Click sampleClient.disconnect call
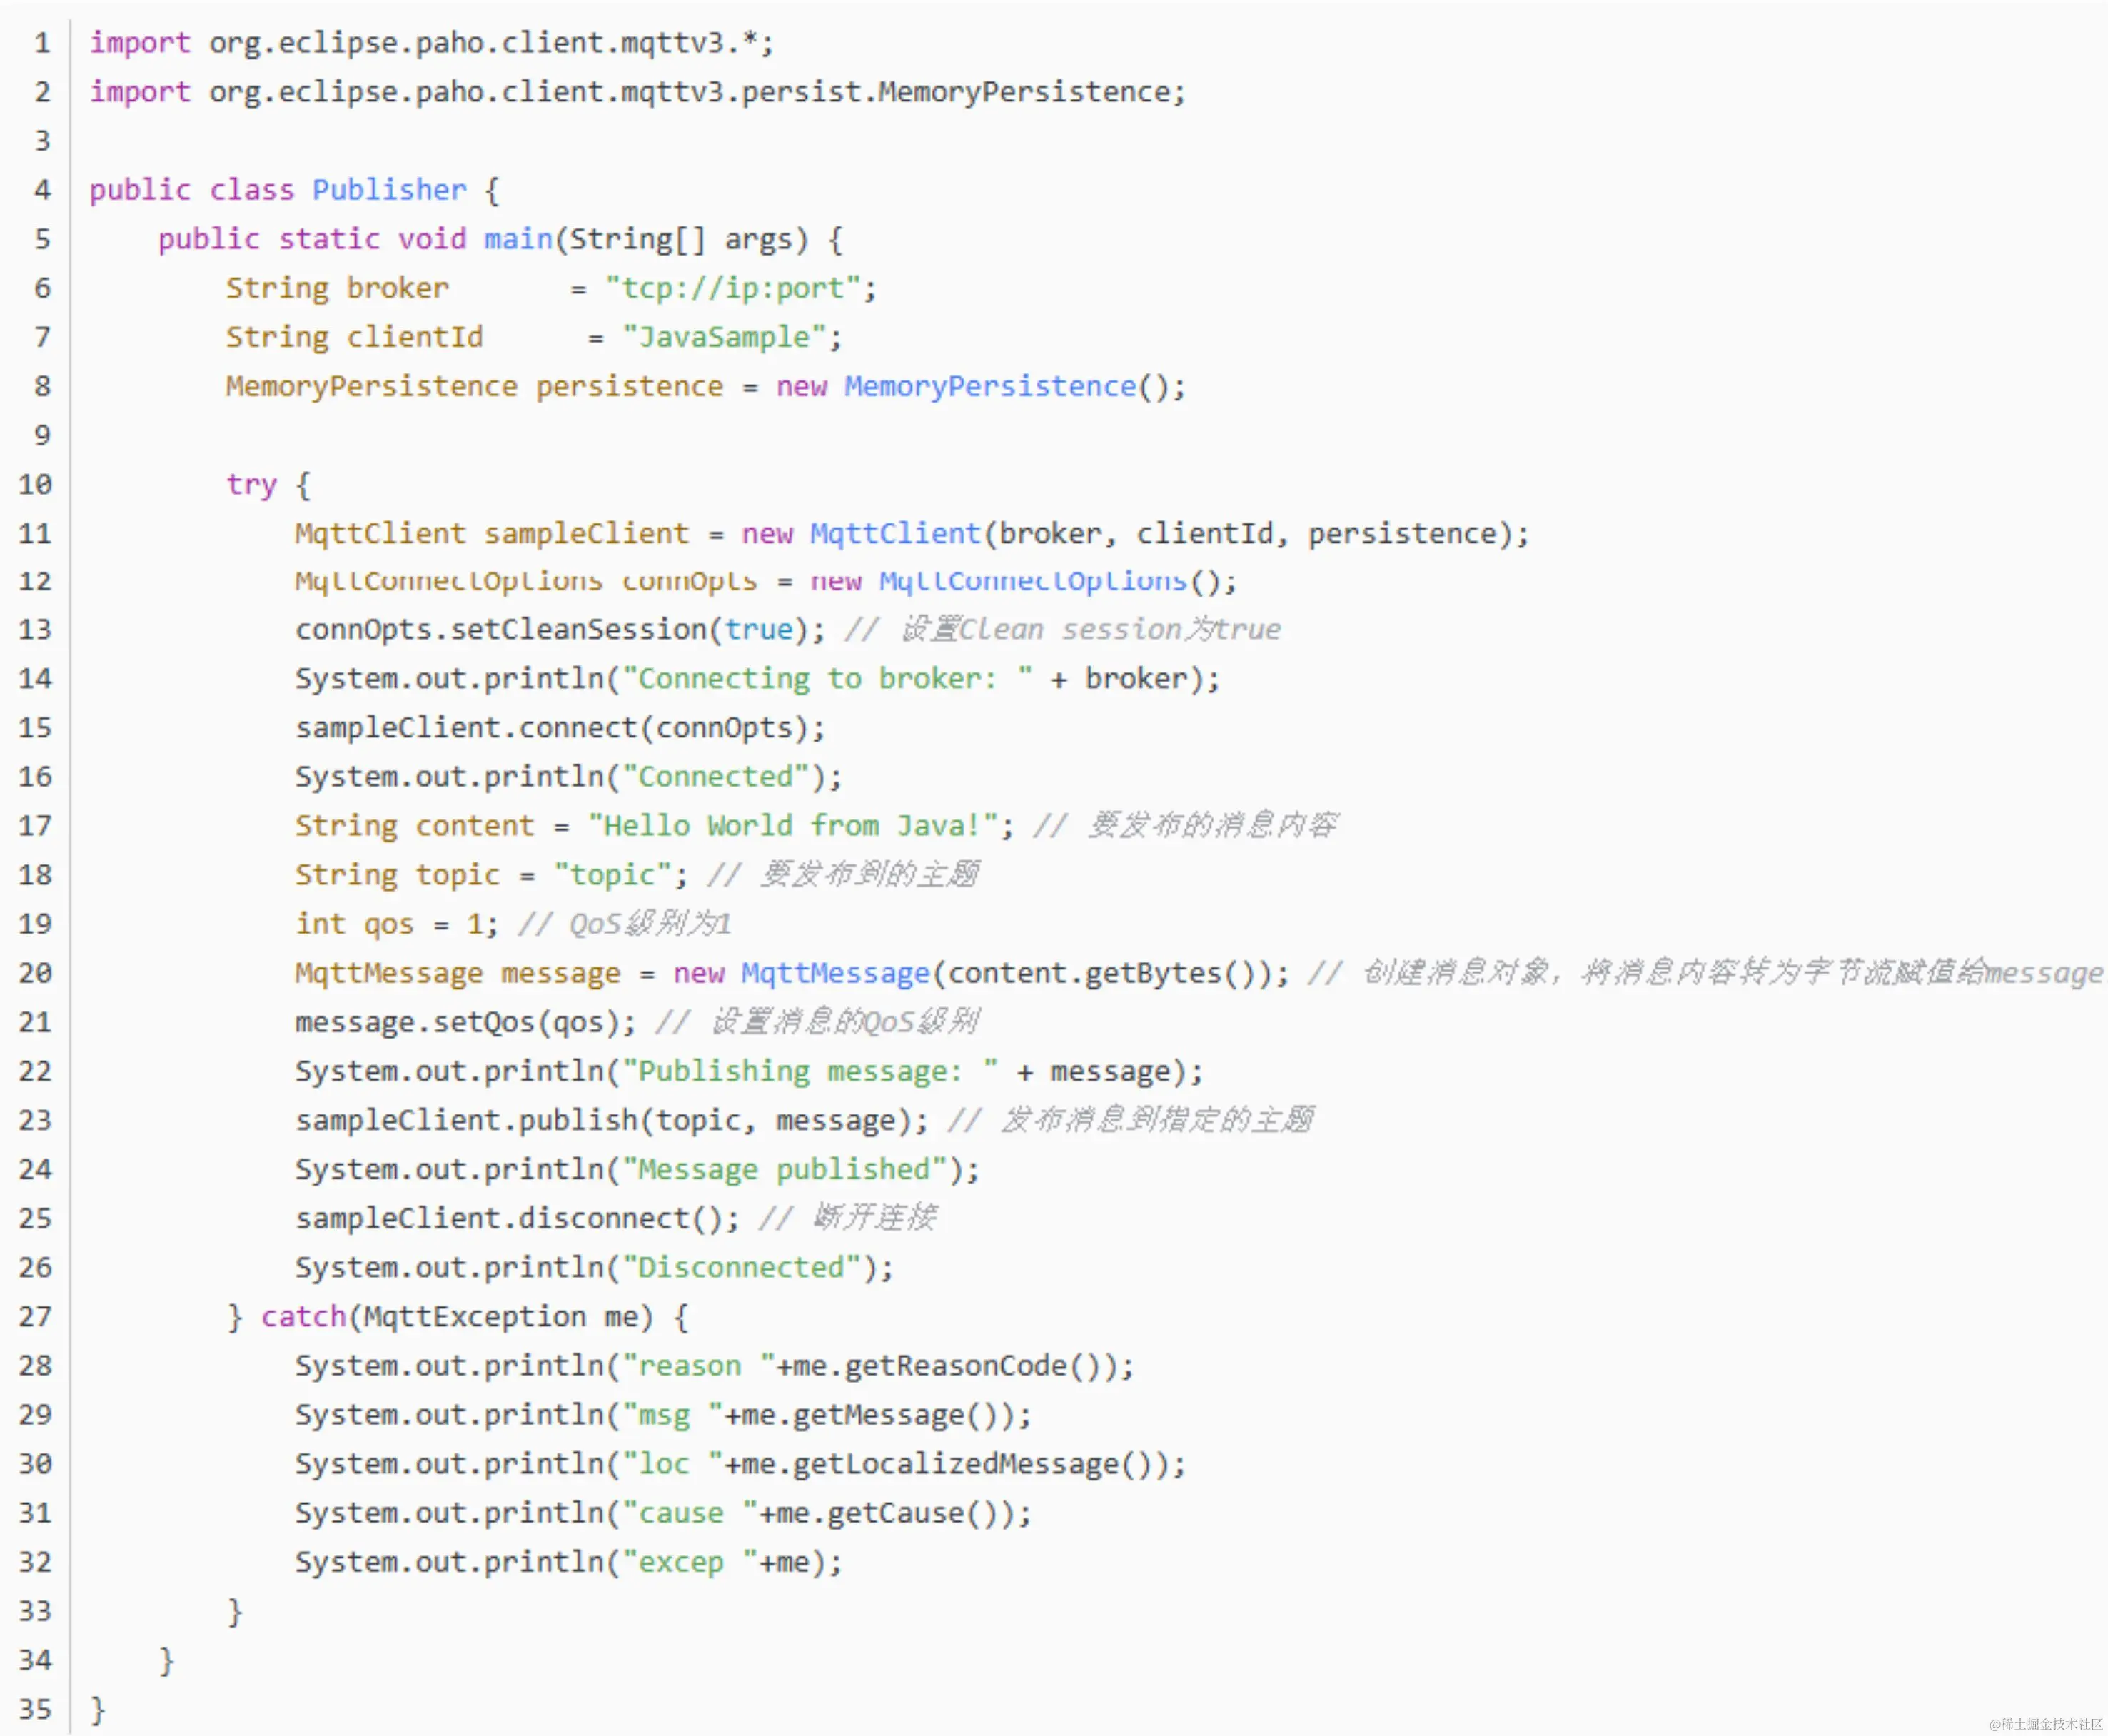Viewport: 2108px width, 1736px height. (x=492, y=1218)
